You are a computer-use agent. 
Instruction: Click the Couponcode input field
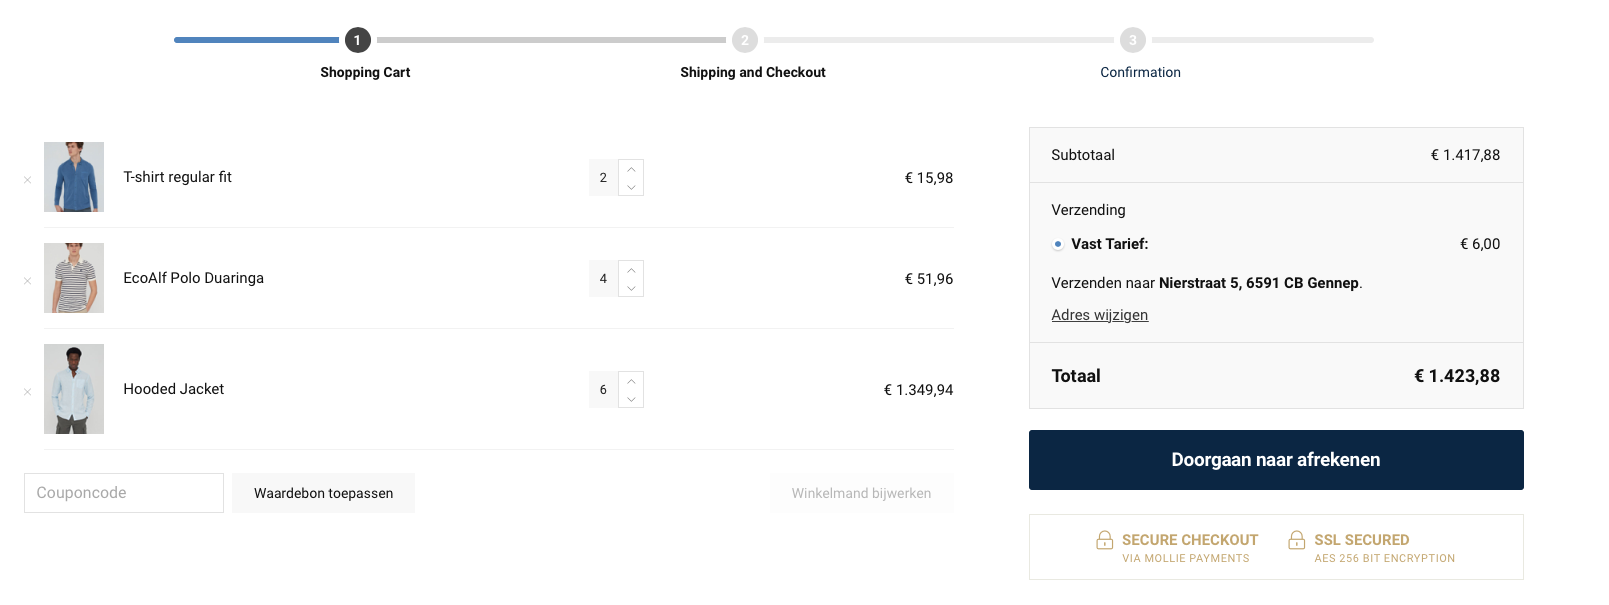[x=124, y=493]
